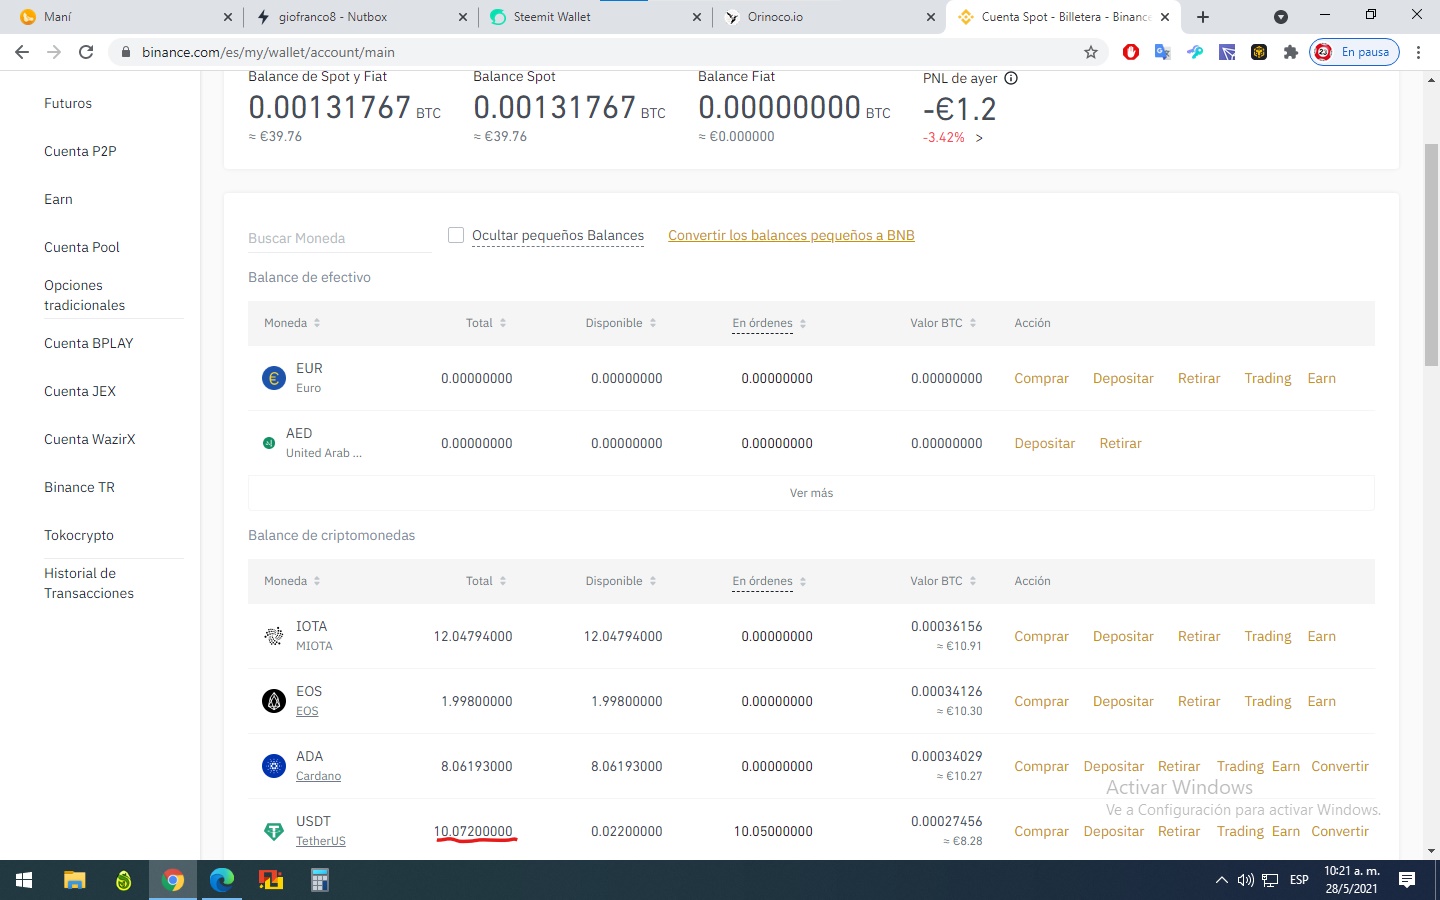
Task: Open the Extensions puzzle menu
Action: (1291, 52)
